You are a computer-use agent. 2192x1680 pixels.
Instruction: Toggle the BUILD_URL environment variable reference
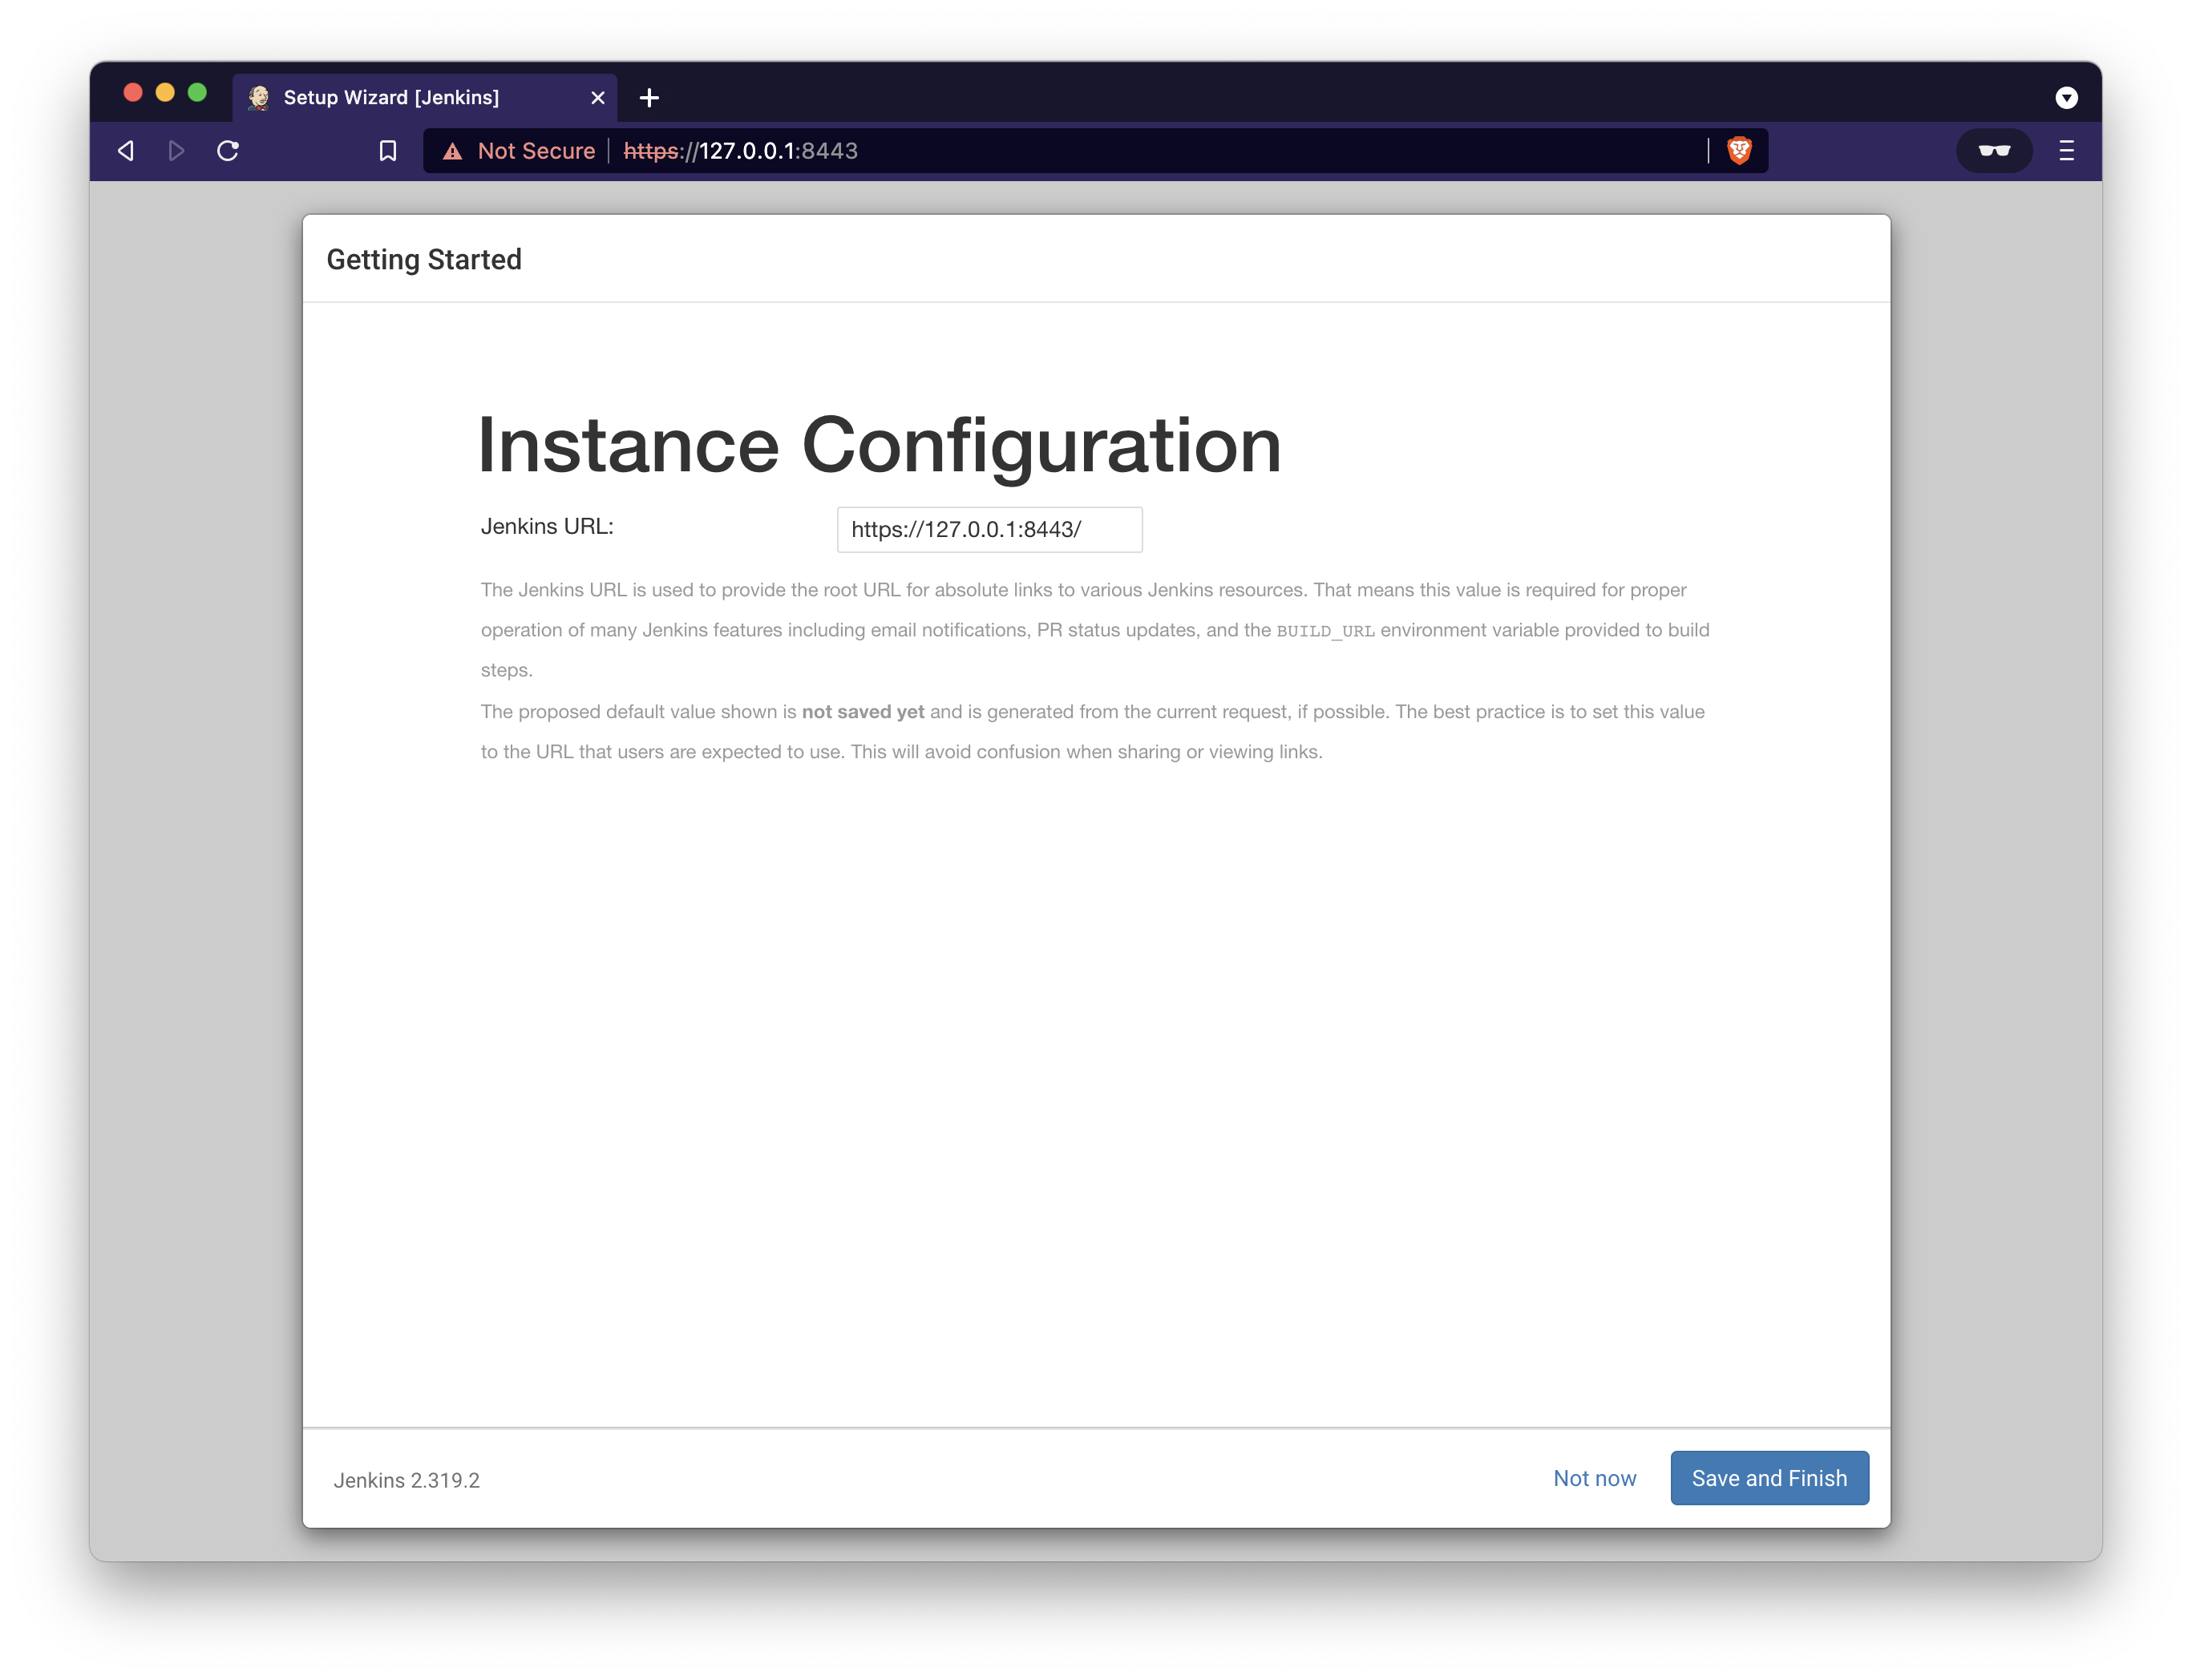(x=1325, y=630)
